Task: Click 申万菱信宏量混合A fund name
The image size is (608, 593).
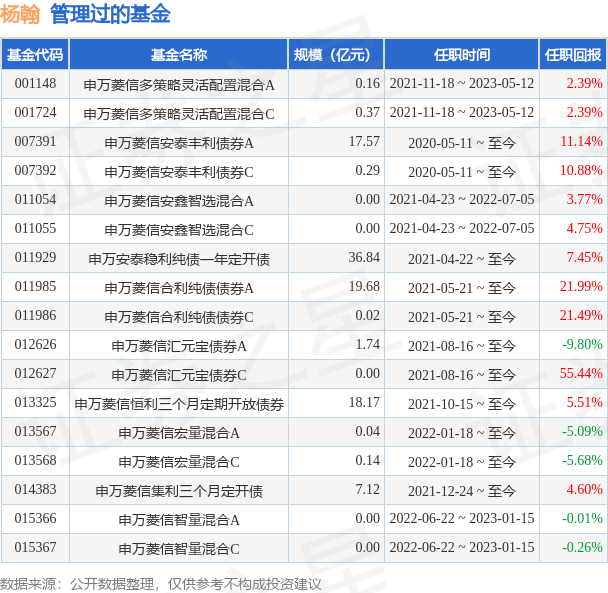Action: coord(179,432)
